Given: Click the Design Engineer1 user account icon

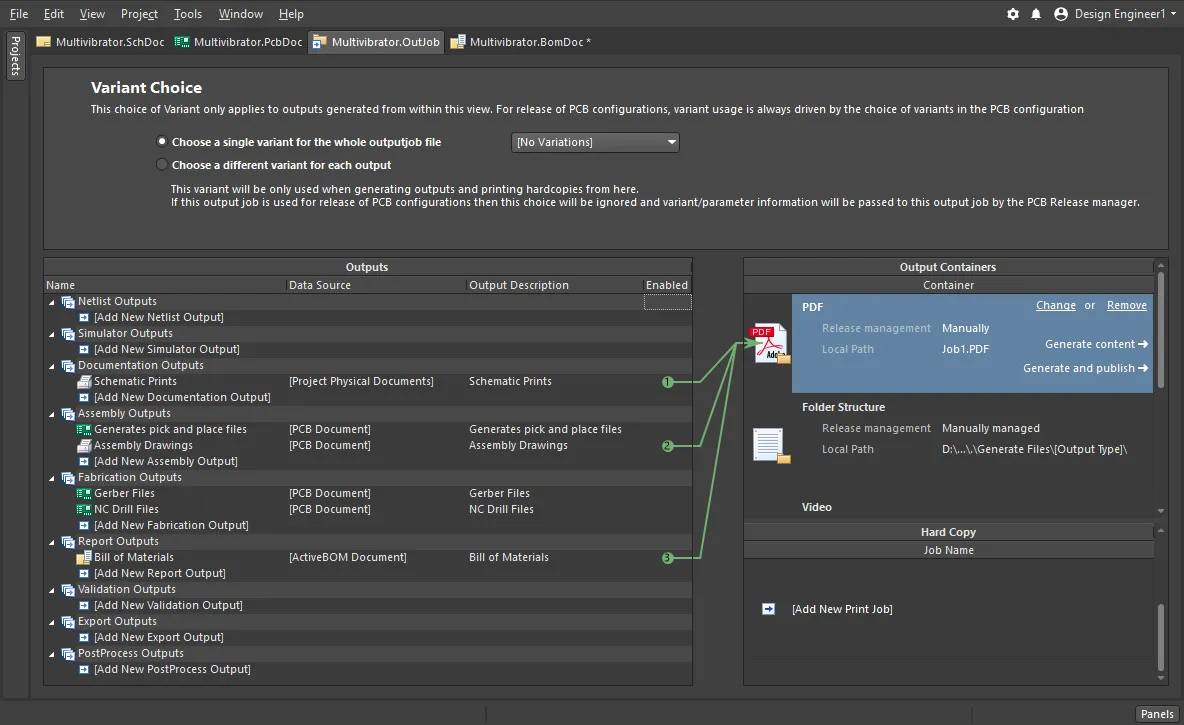Looking at the screenshot, I should (x=1061, y=14).
